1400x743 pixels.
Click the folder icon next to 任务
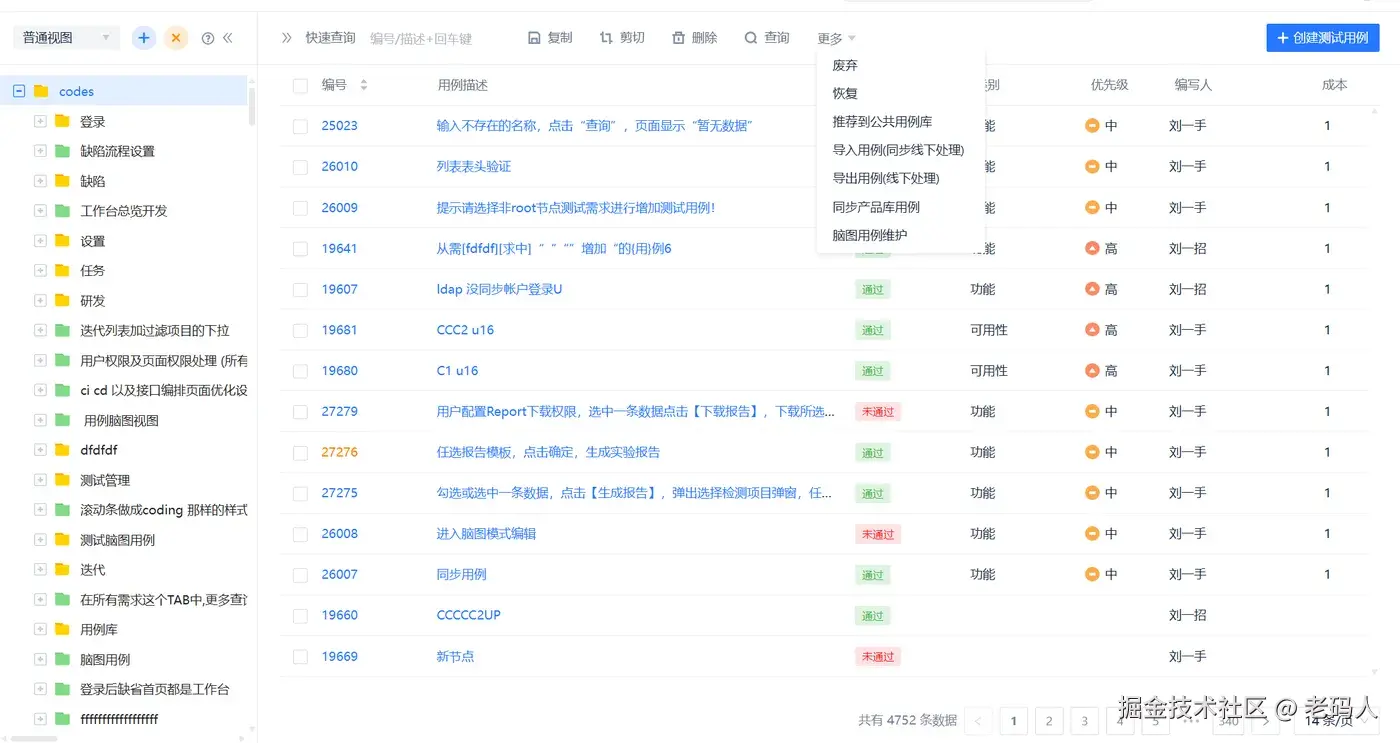[x=62, y=270]
